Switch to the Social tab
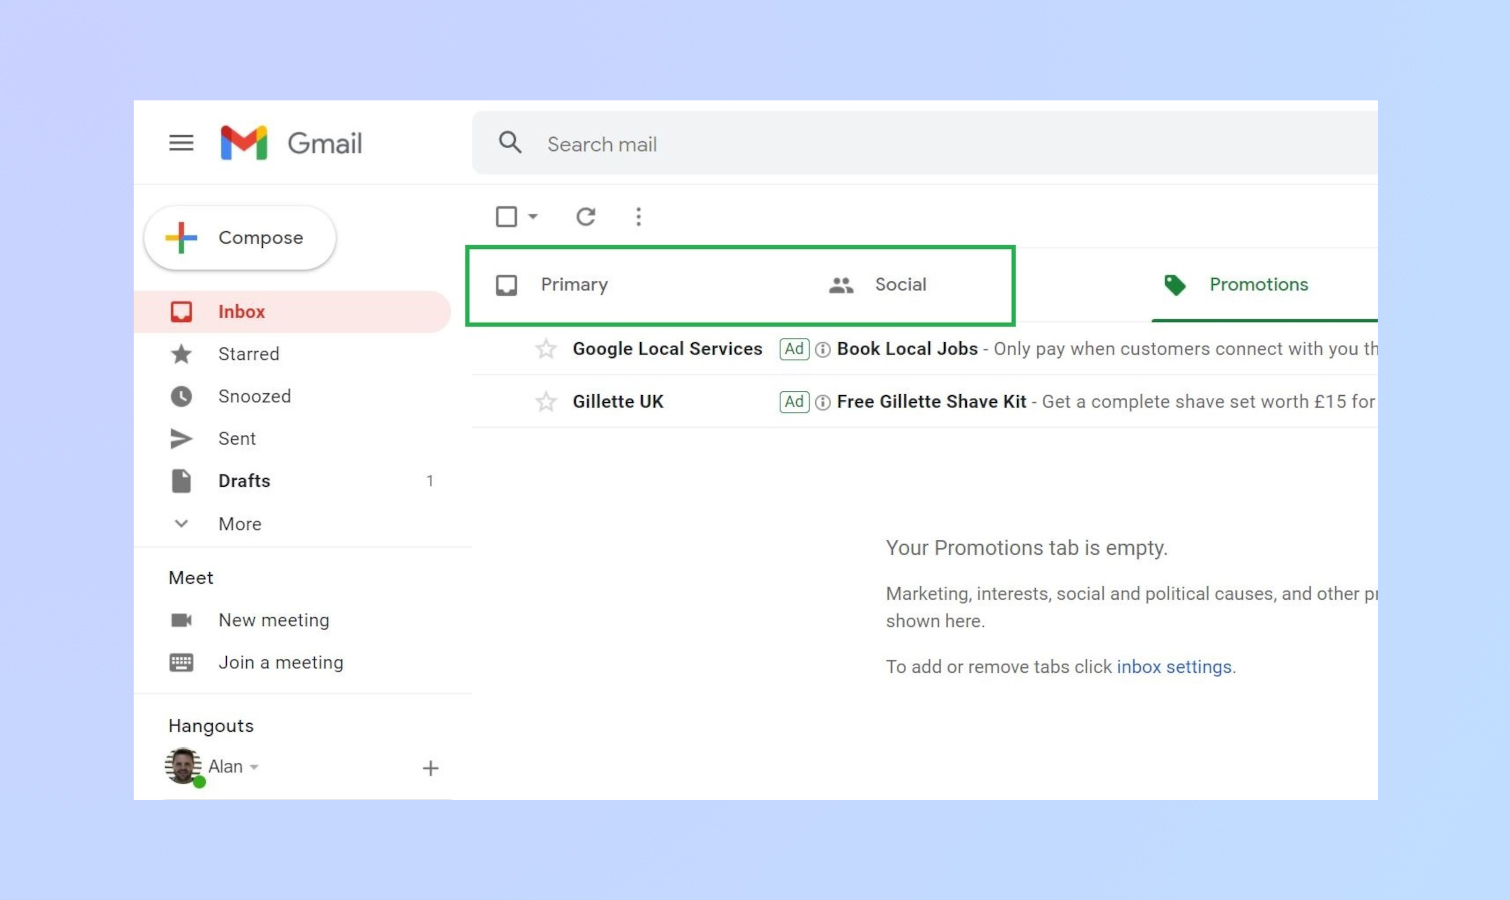 click(900, 285)
